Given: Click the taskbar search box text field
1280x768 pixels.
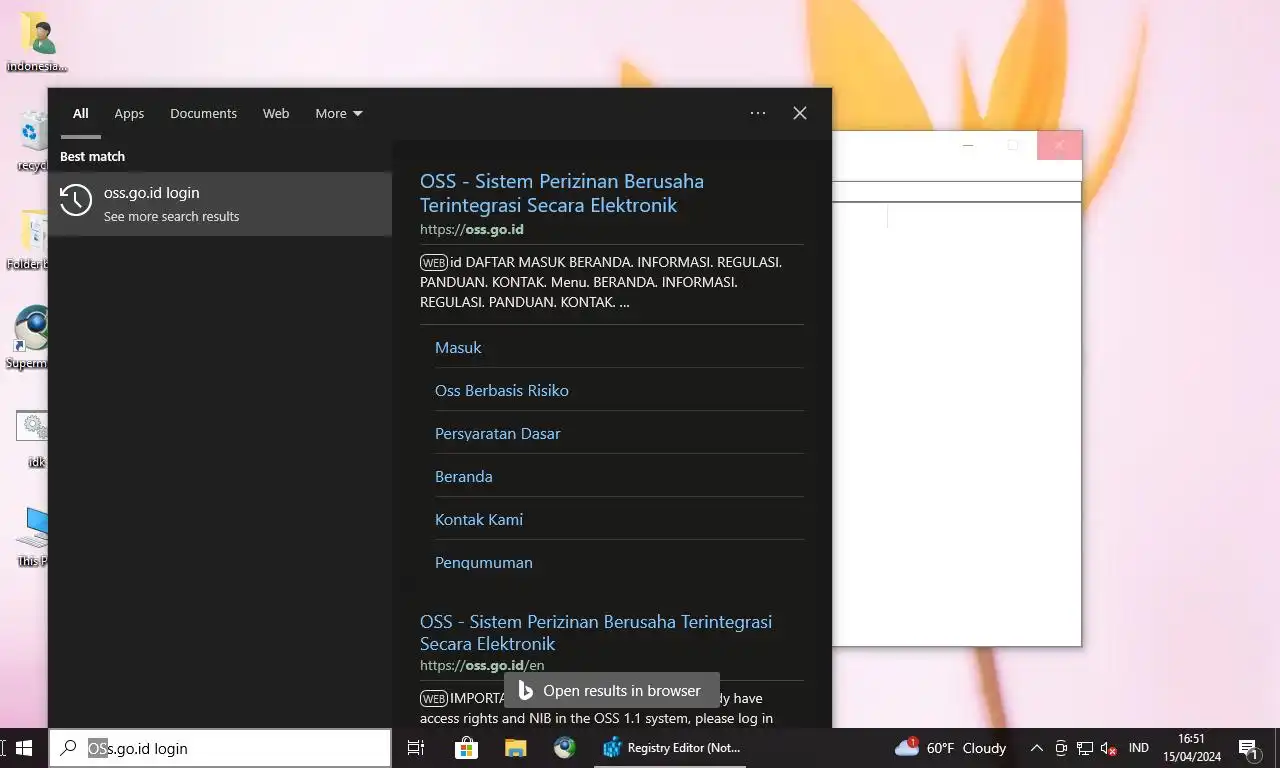Looking at the screenshot, I should pos(220,748).
